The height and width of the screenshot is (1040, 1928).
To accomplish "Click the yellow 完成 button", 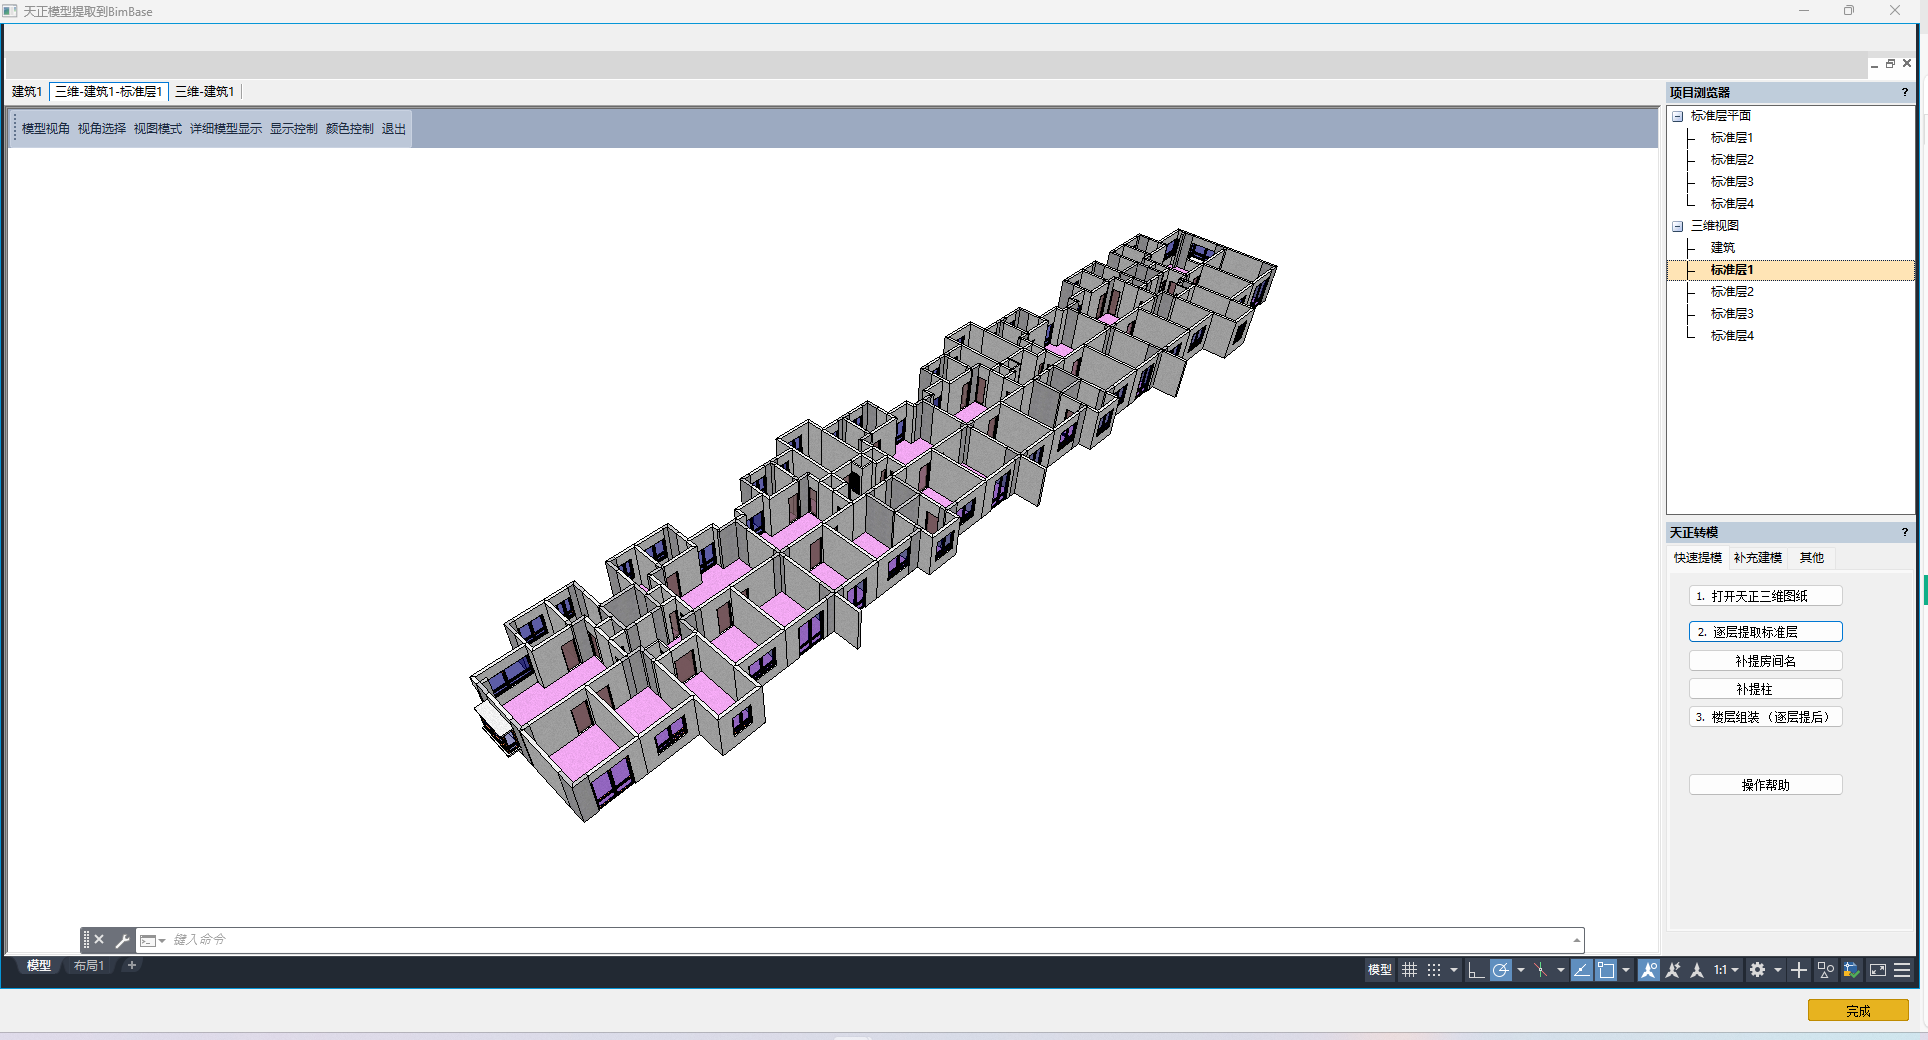I will [x=1858, y=1011].
